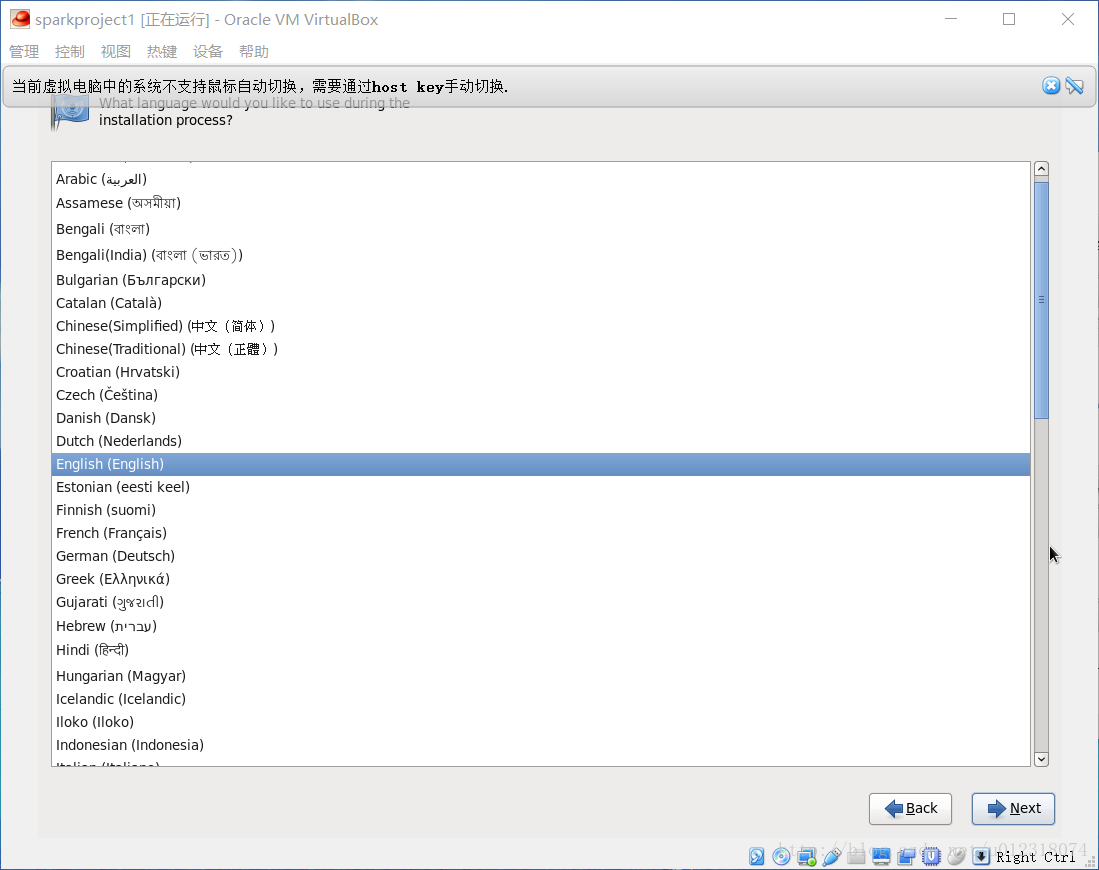Click the don't-show-again notification icon
The height and width of the screenshot is (870, 1099).
tap(1074, 86)
